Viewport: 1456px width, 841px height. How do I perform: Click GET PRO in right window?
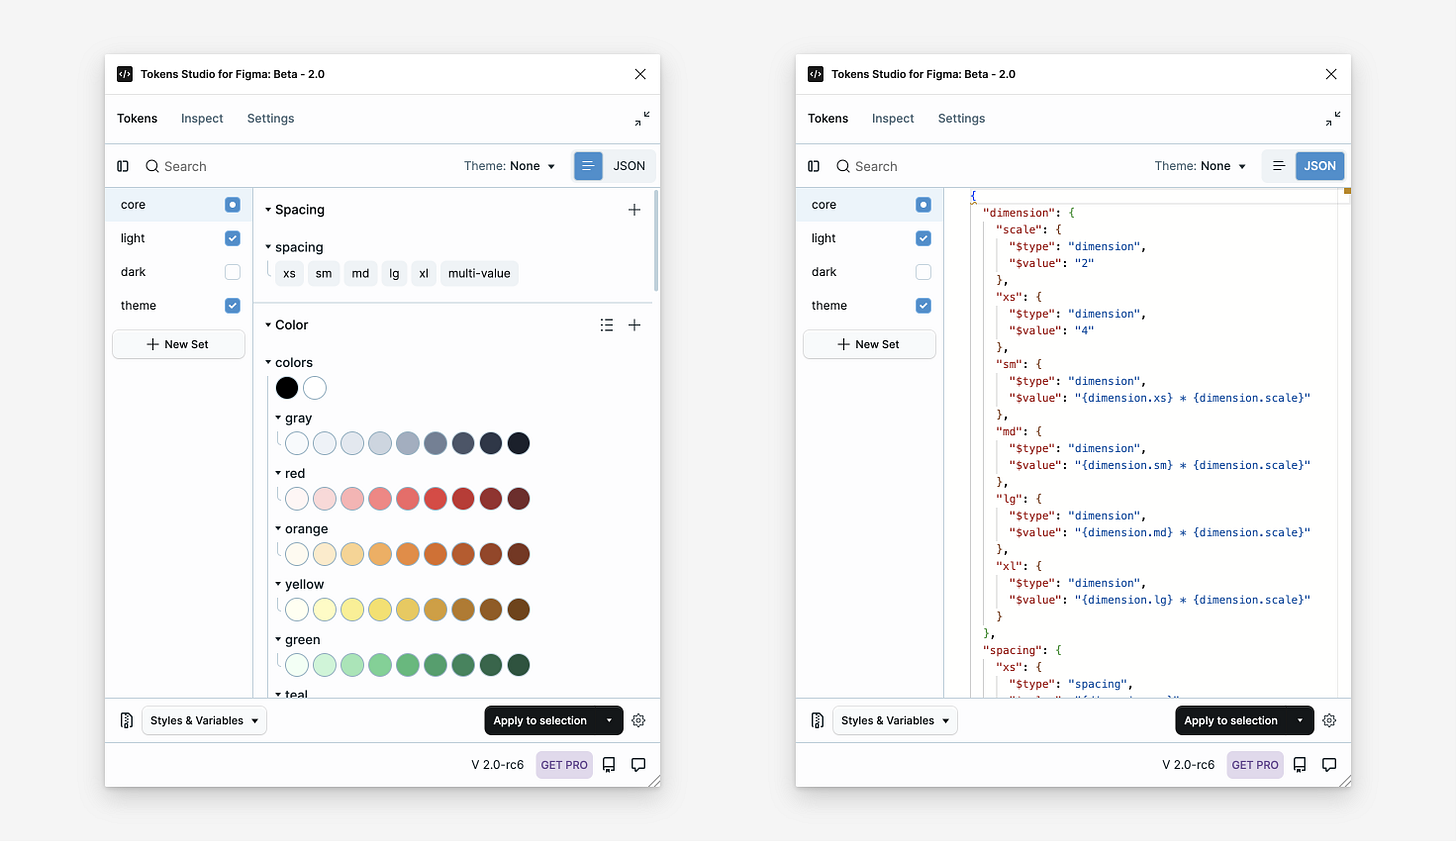coord(1255,765)
